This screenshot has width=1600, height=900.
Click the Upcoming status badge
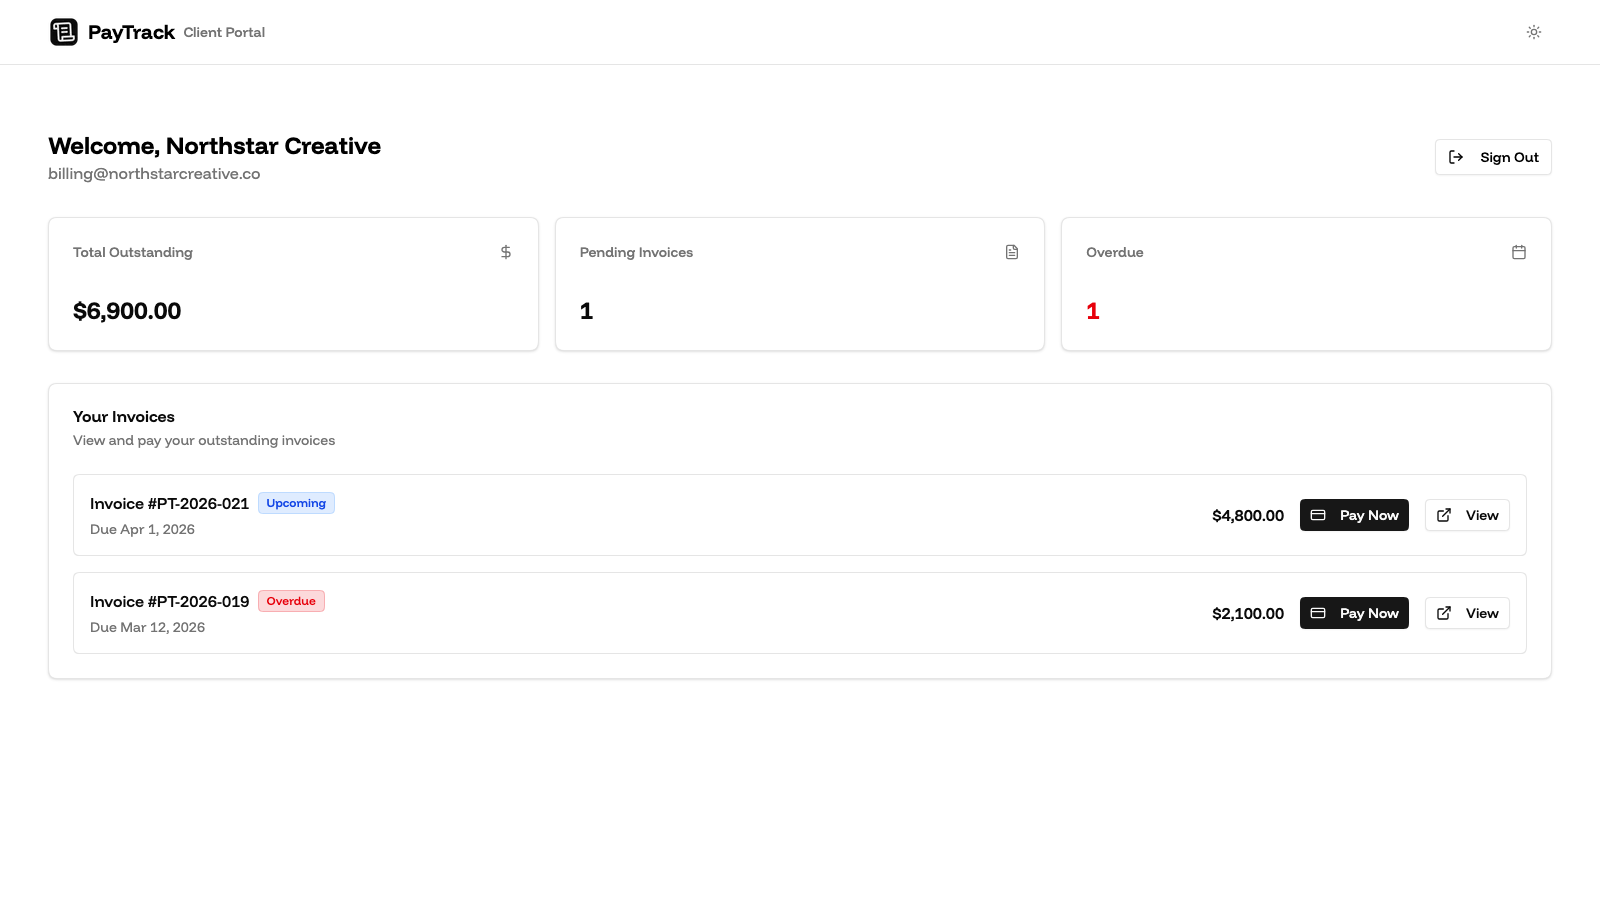tap(296, 502)
